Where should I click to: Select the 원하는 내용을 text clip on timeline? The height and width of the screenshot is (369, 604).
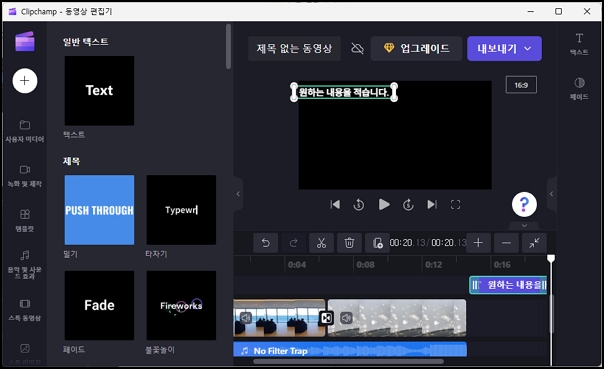pos(508,285)
